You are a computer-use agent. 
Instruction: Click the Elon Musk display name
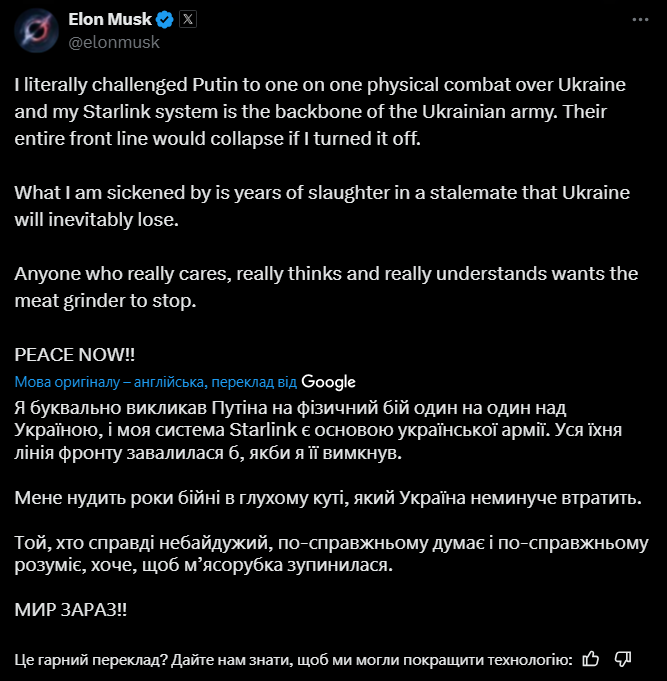click(108, 20)
